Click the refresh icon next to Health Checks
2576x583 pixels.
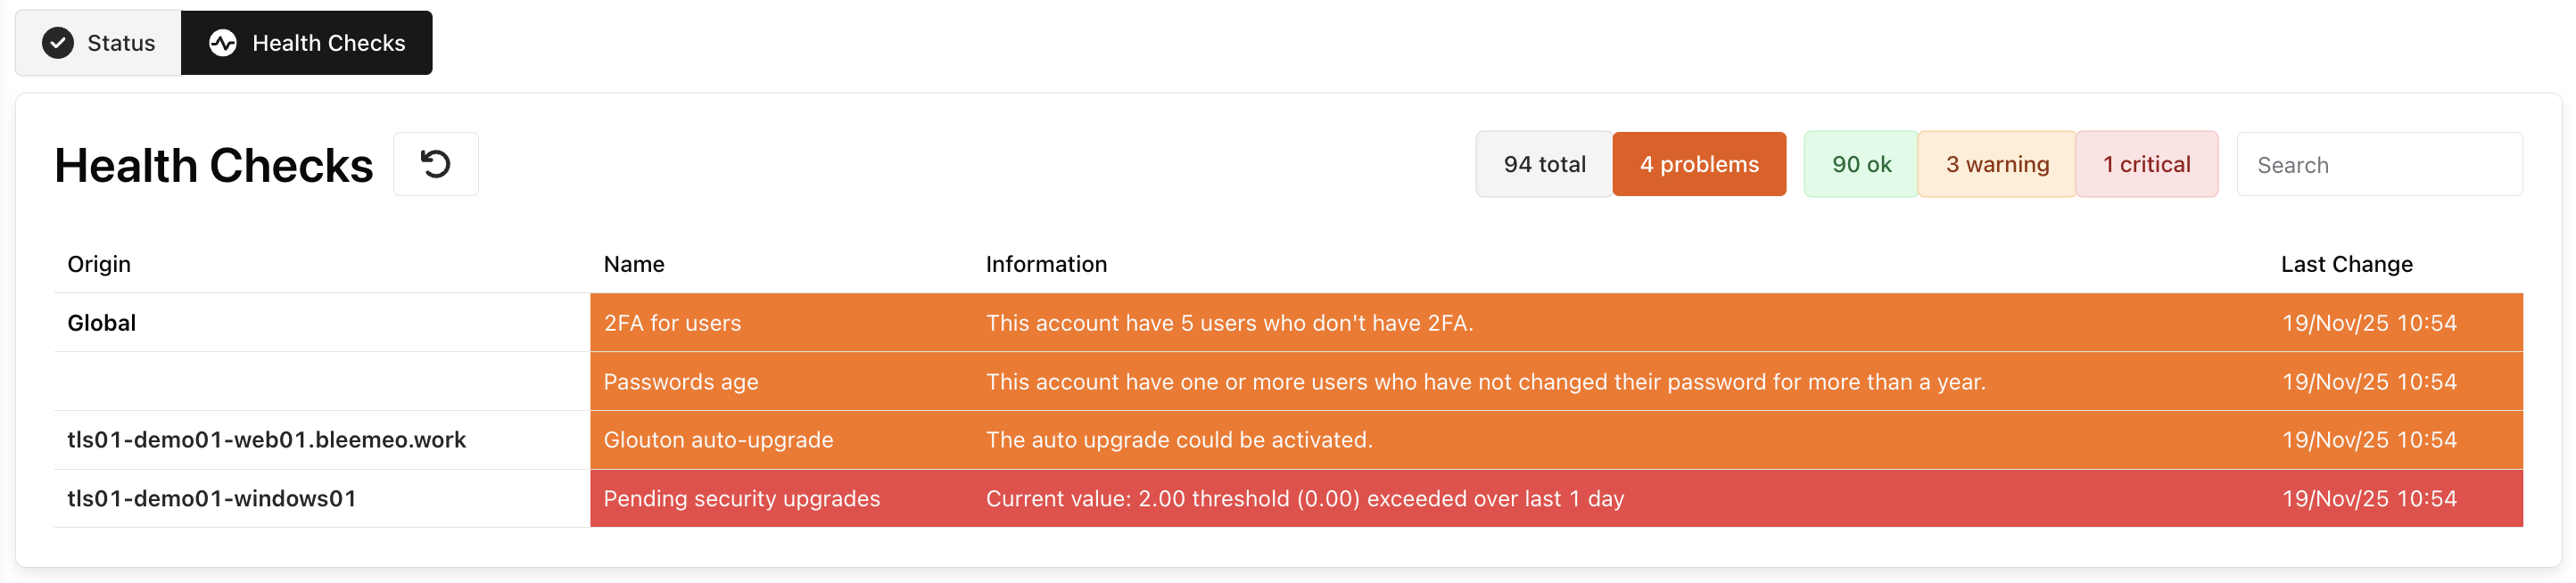pos(436,163)
